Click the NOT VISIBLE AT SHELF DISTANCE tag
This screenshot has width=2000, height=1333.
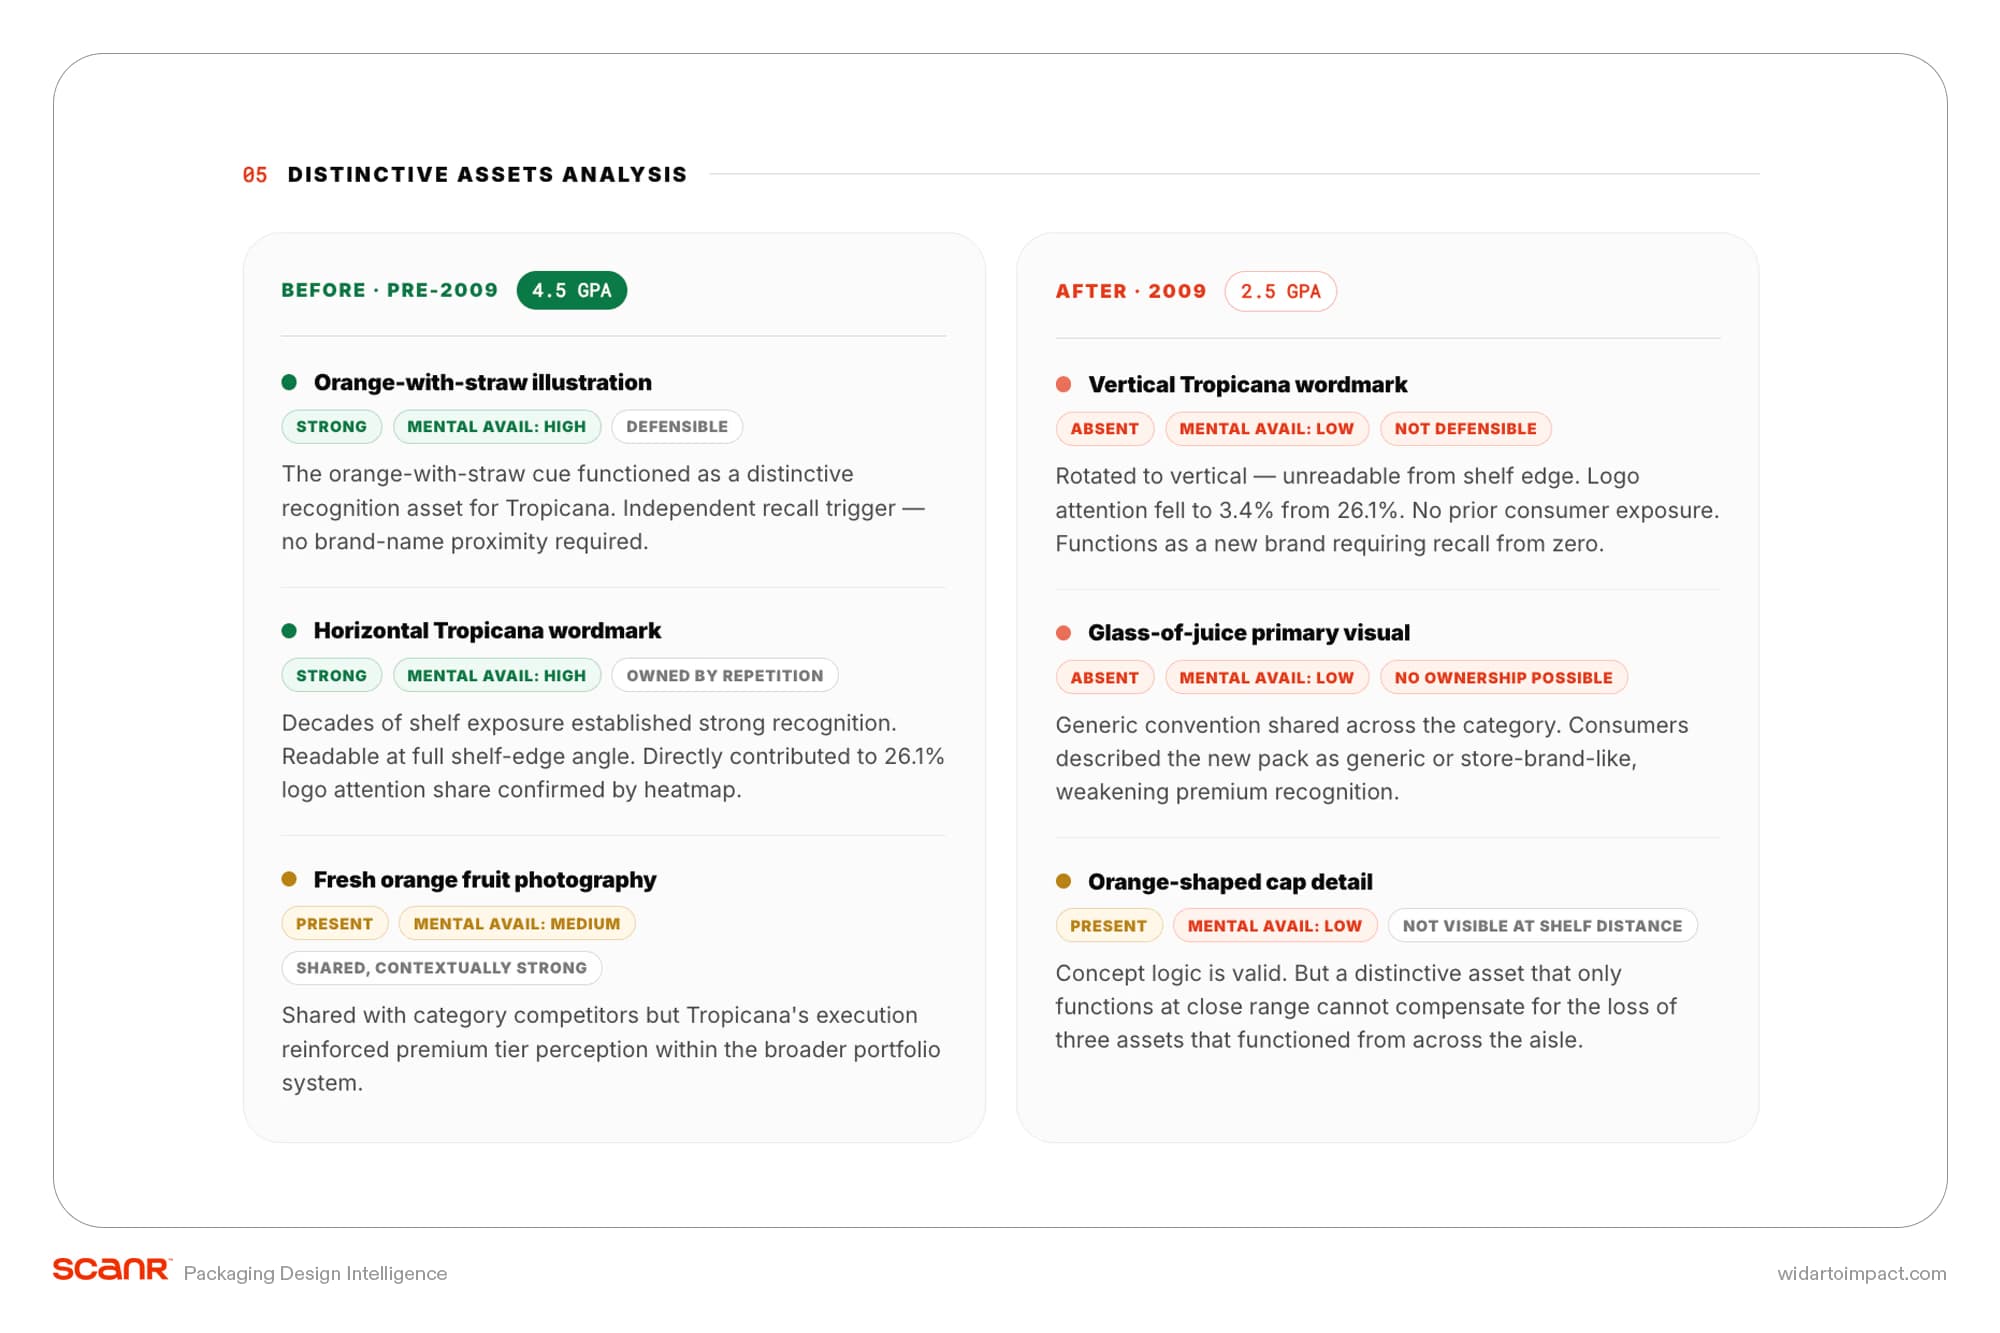pyautogui.click(x=1543, y=926)
